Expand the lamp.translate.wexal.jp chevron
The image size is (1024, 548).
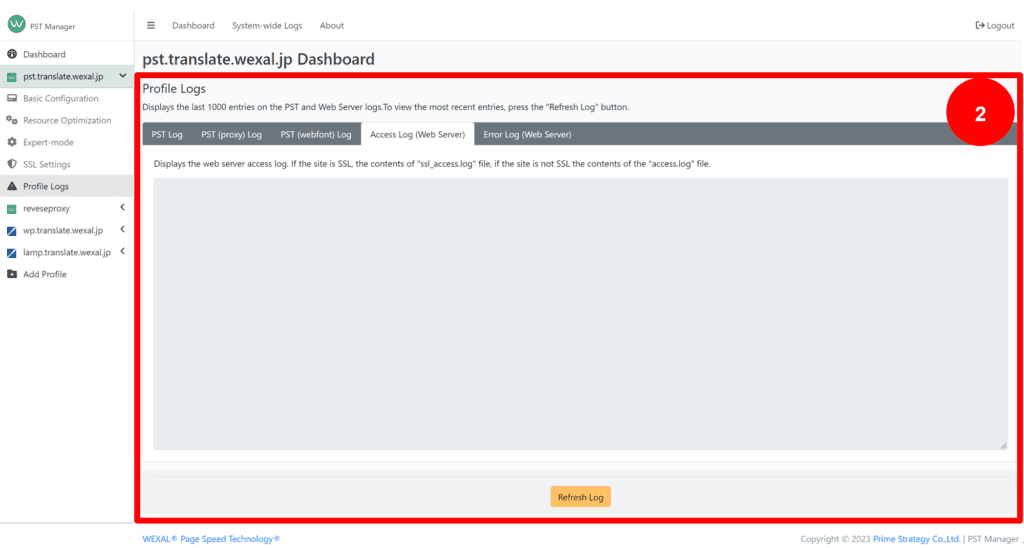click(122, 251)
